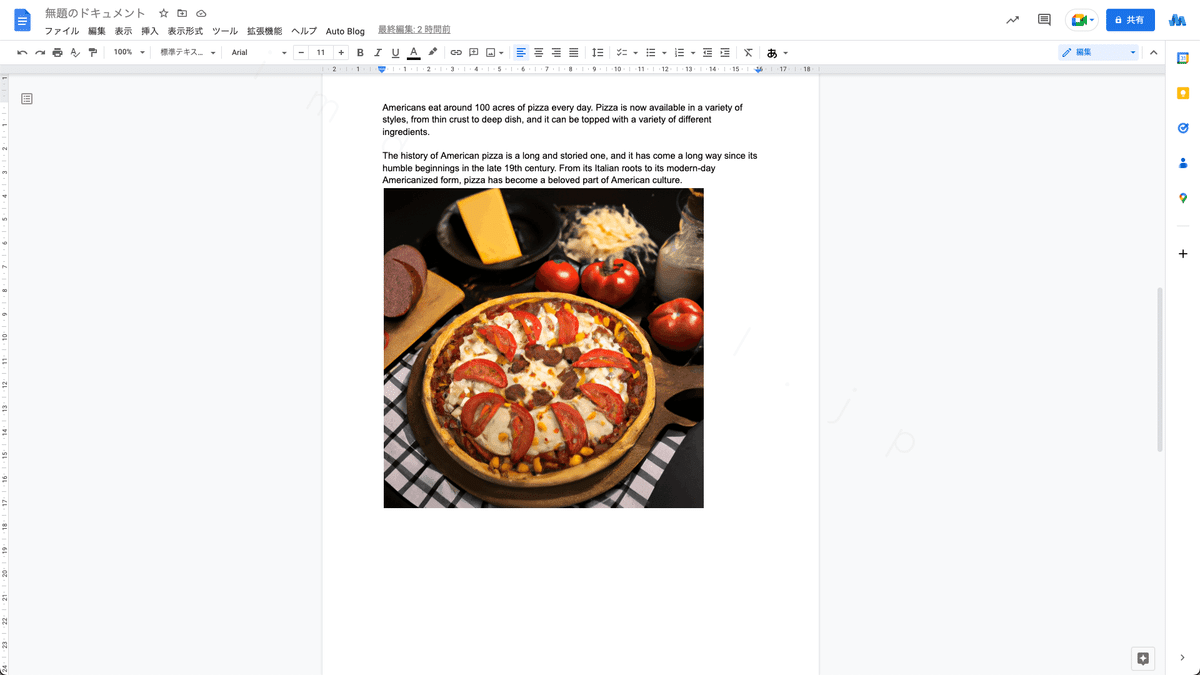Open the zoom 100% dropdown
1200x675 pixels.
pos(128,52)
